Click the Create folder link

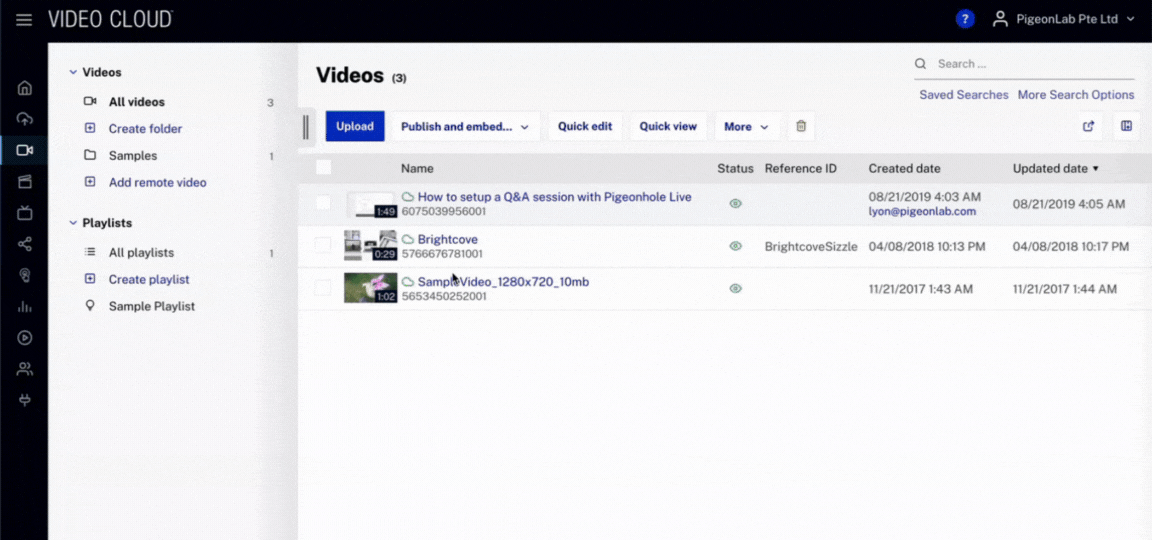pos(145,129)
